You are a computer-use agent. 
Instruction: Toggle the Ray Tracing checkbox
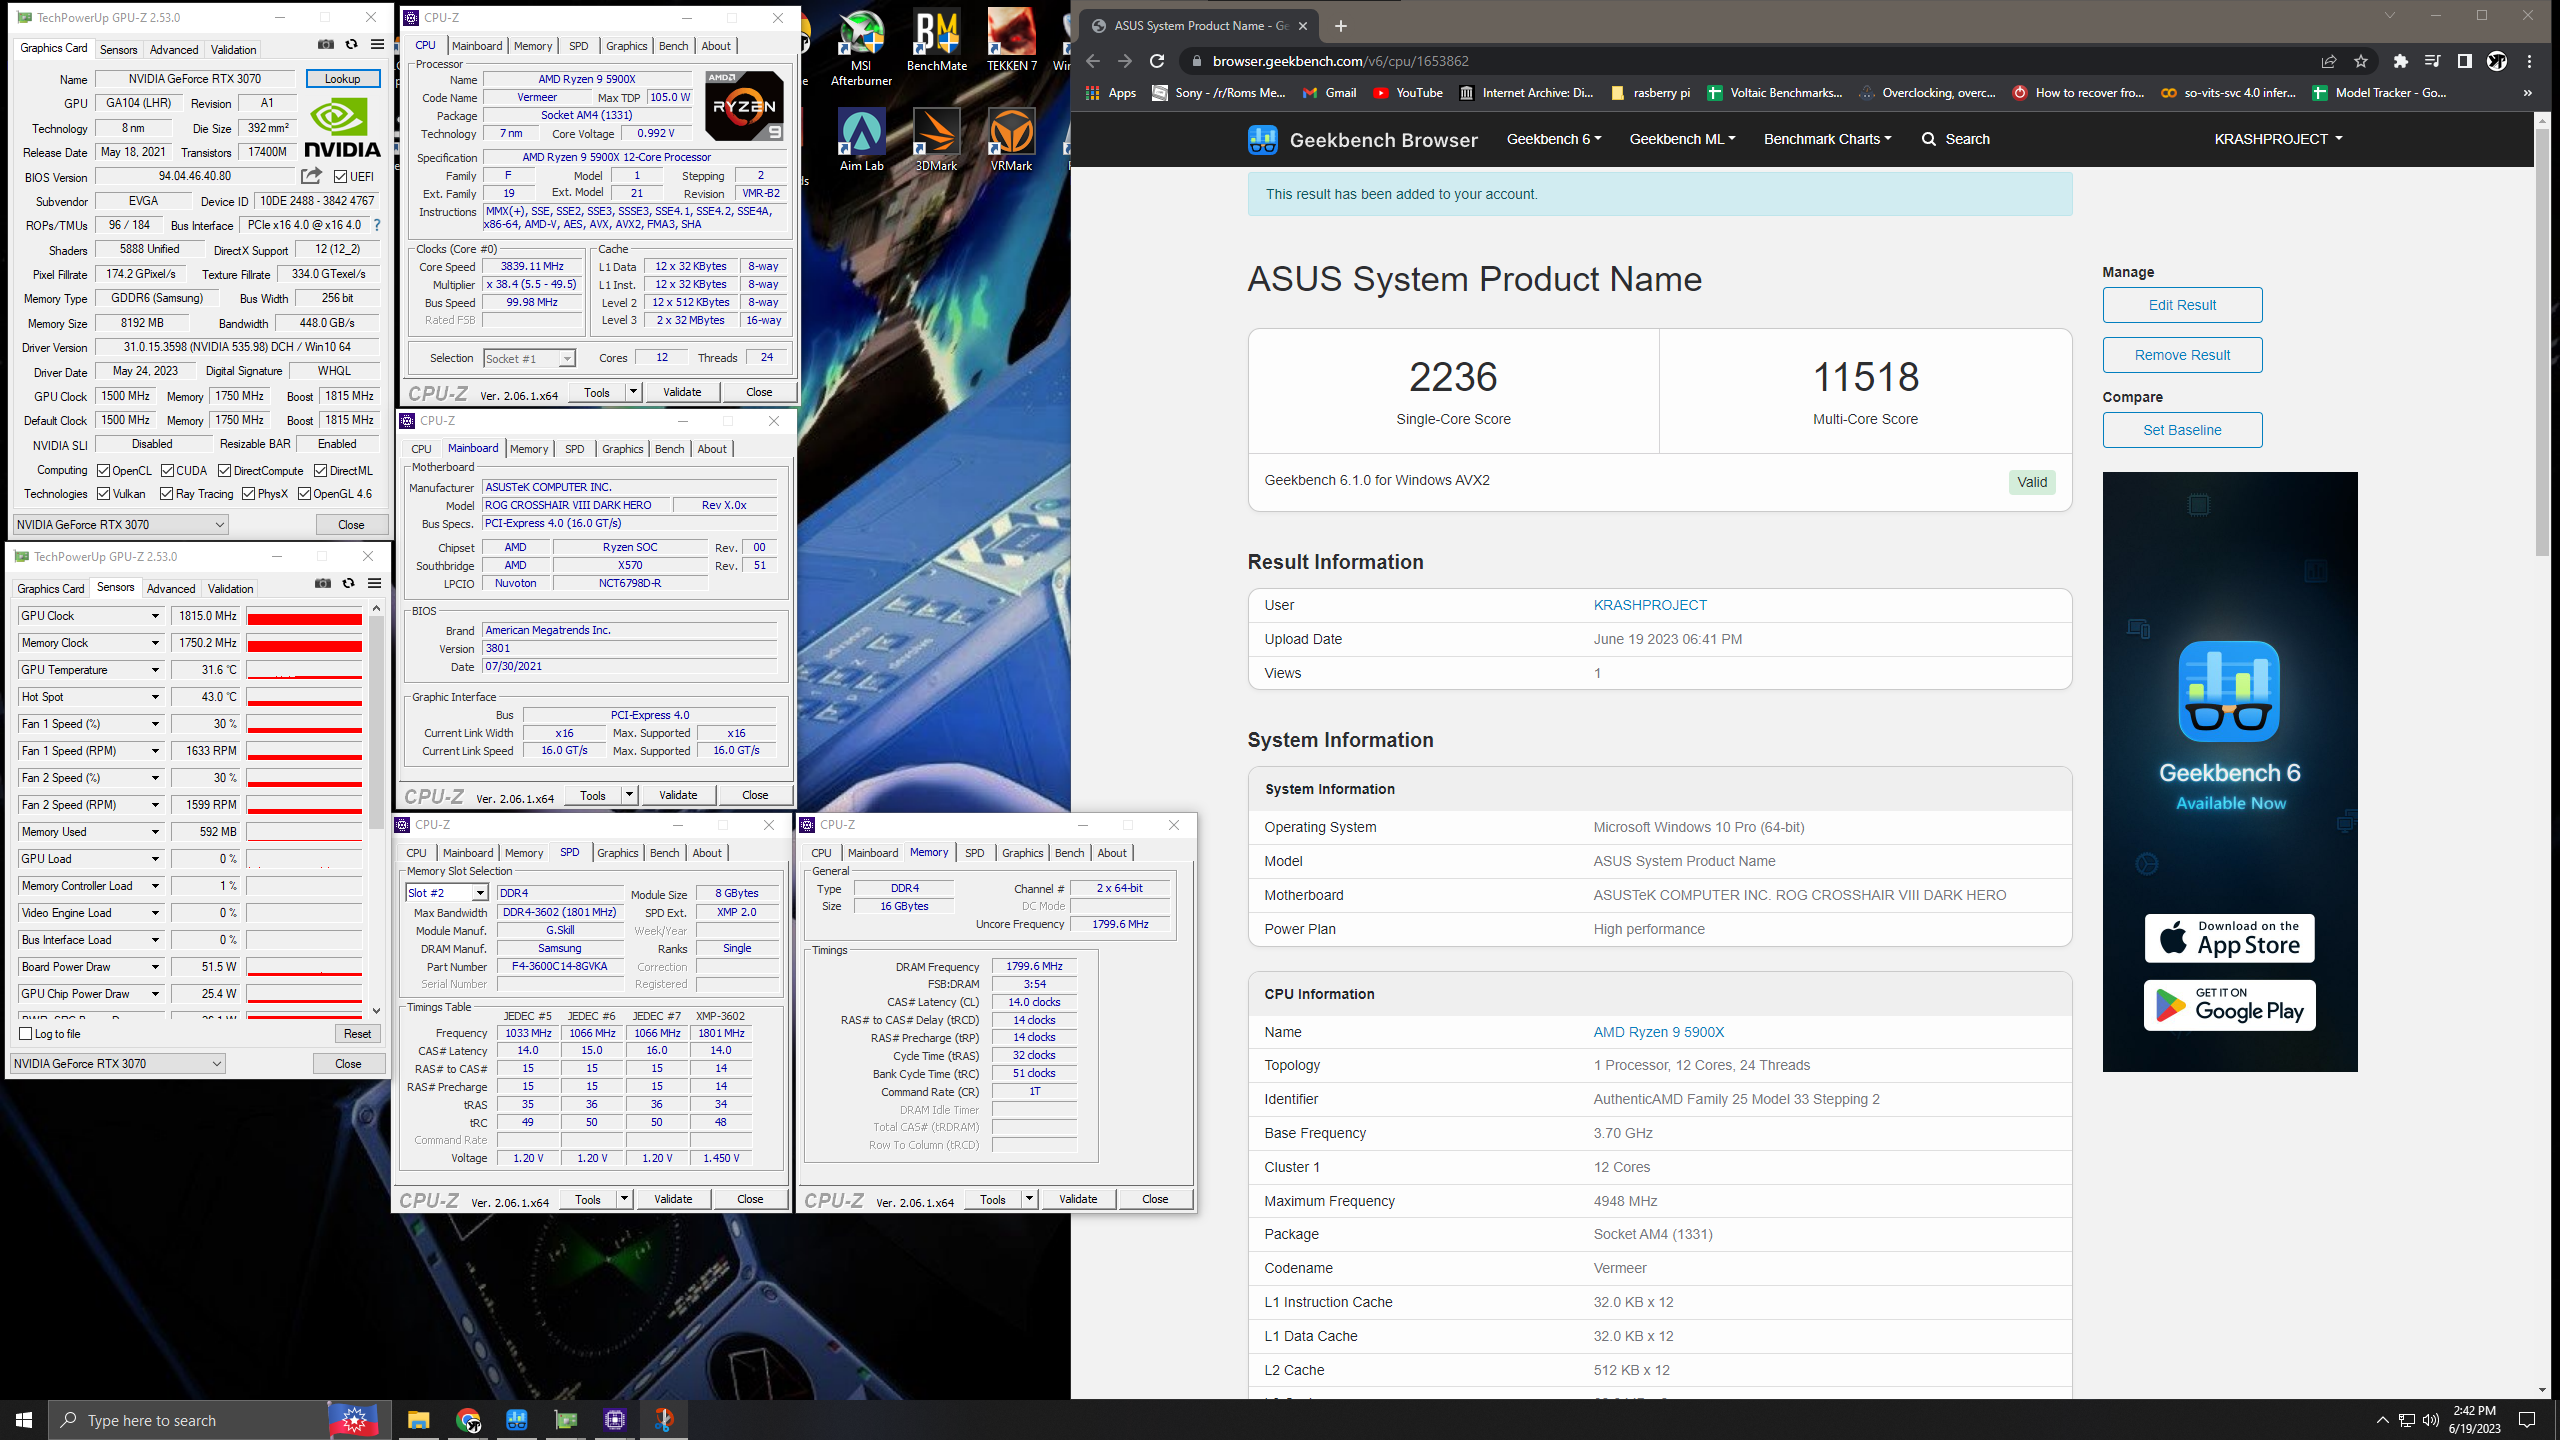click(166, 494)
